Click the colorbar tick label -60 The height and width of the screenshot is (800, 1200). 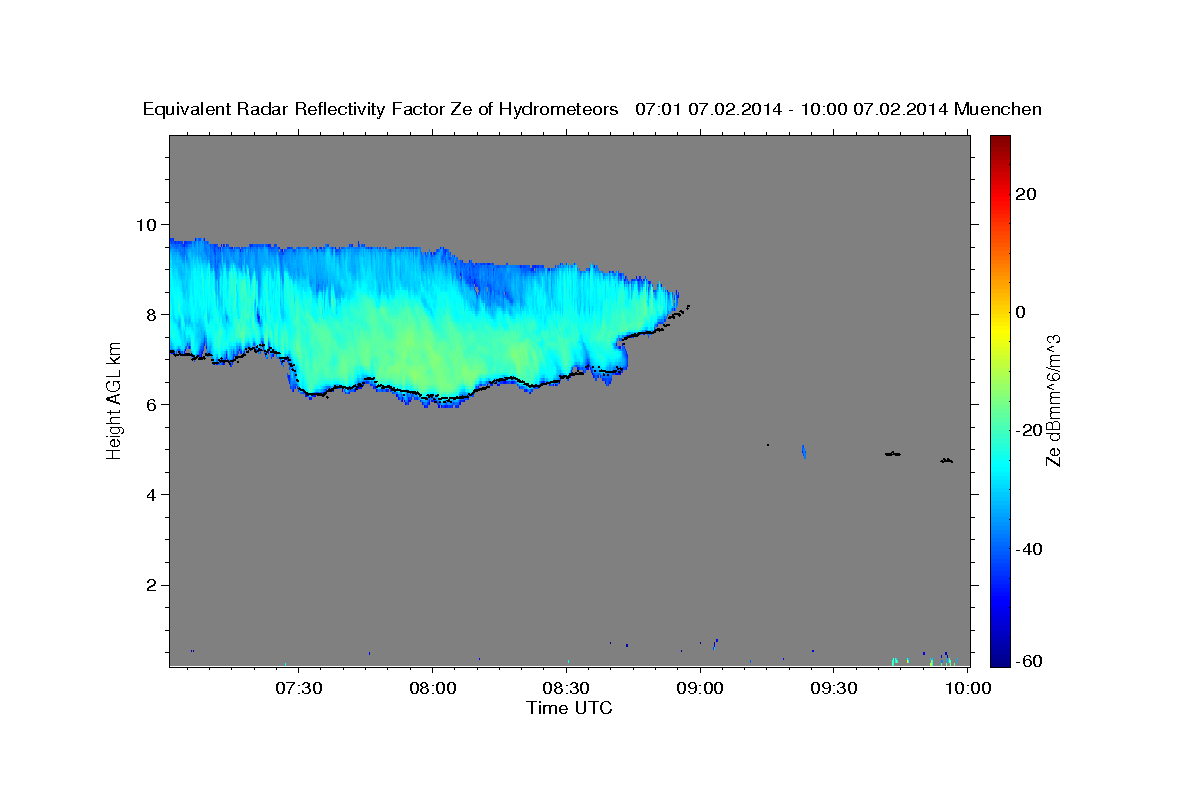pyautogui.click(x=1027, y=660)
